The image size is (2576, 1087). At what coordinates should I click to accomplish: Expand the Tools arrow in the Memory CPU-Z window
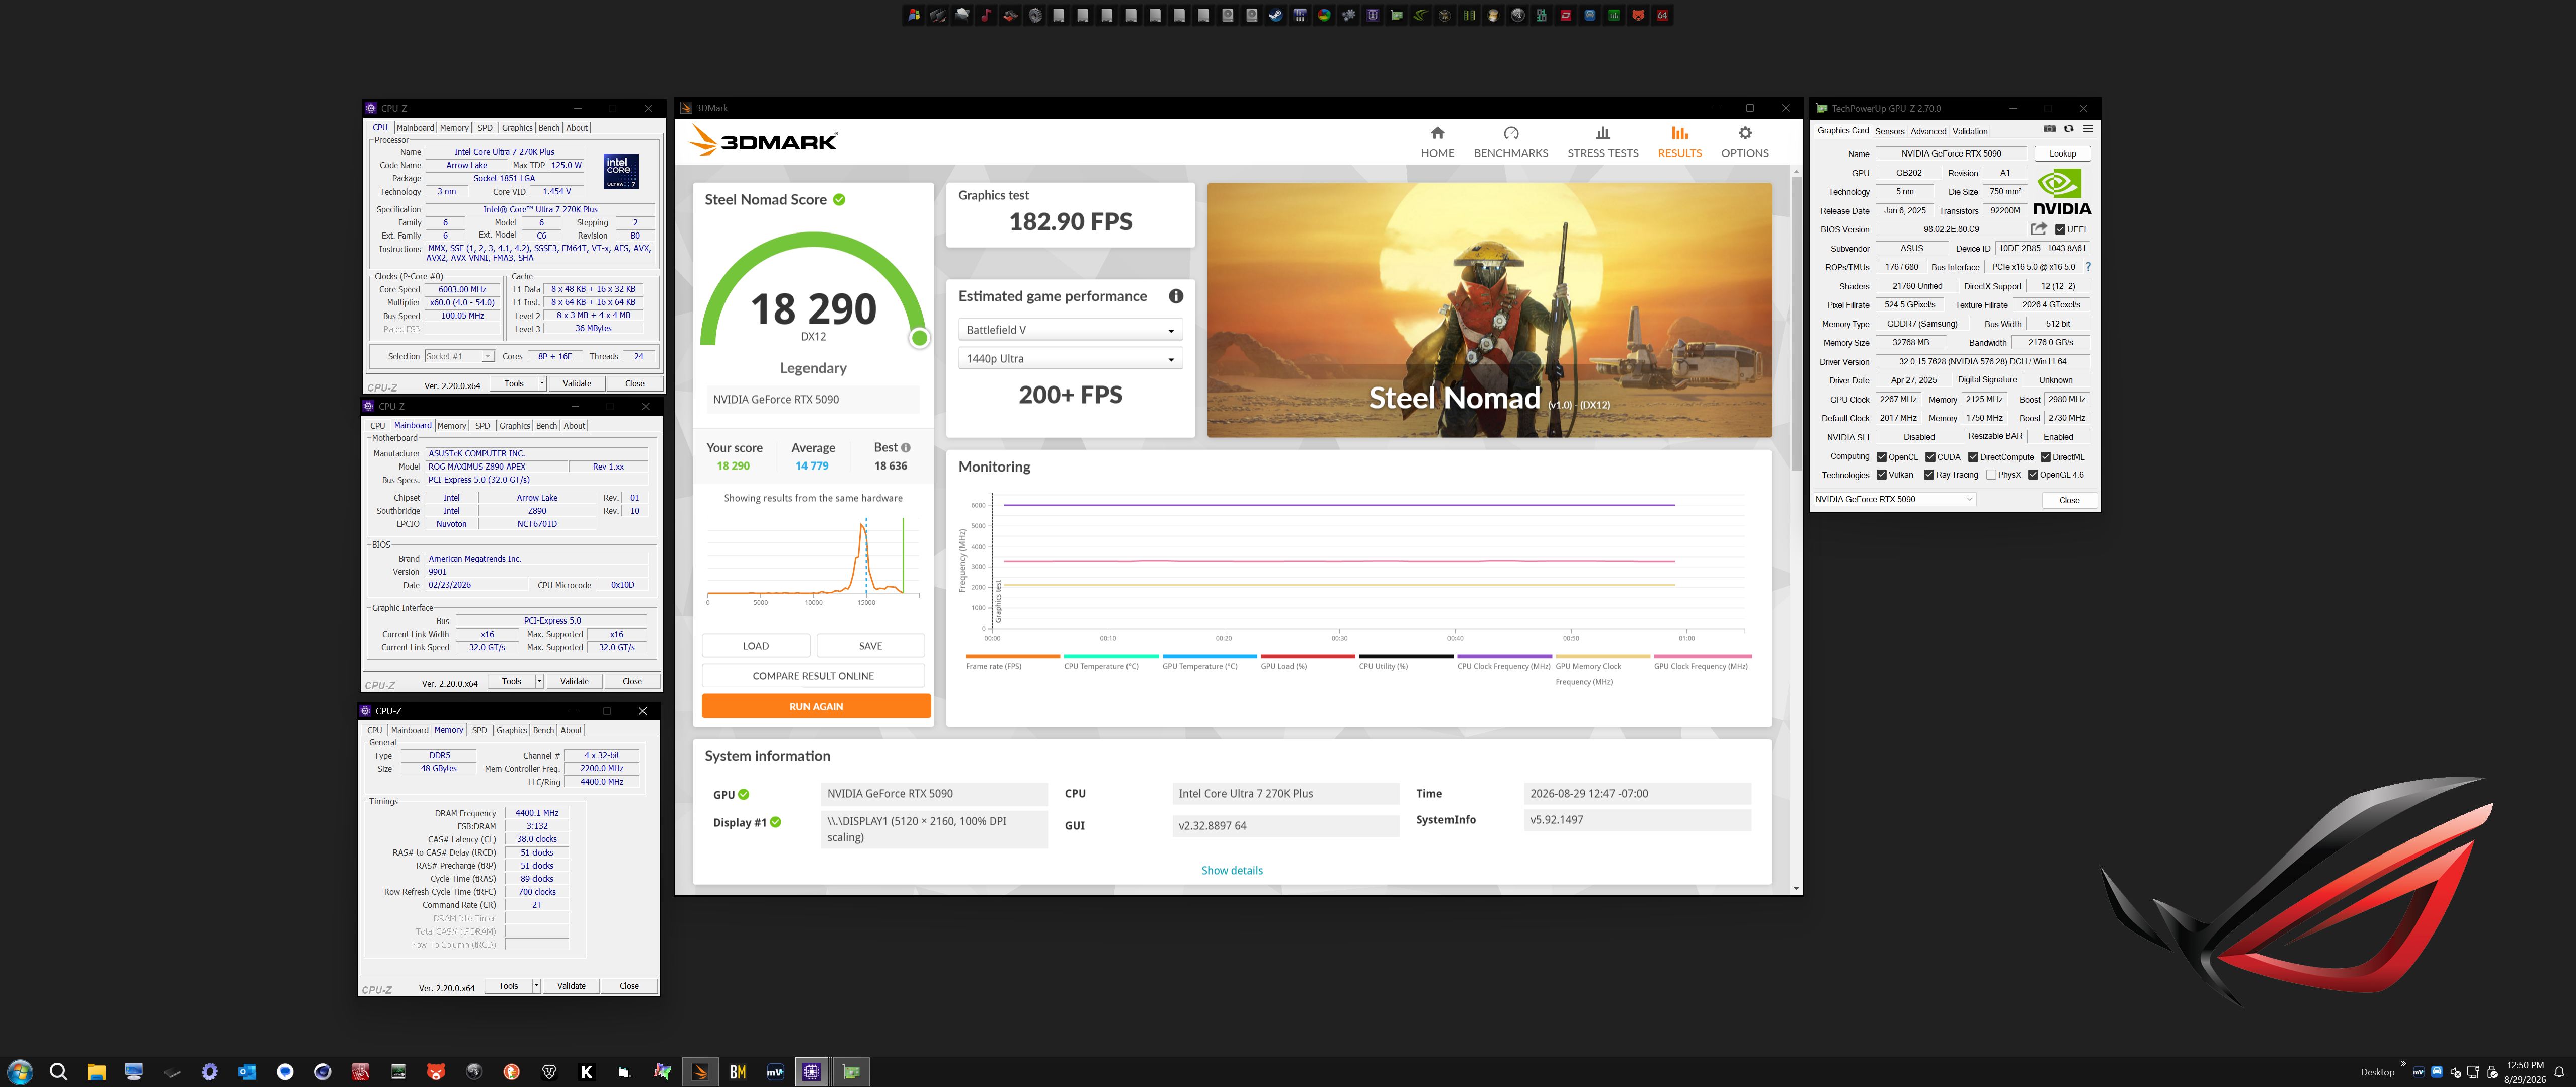[537, 986]
